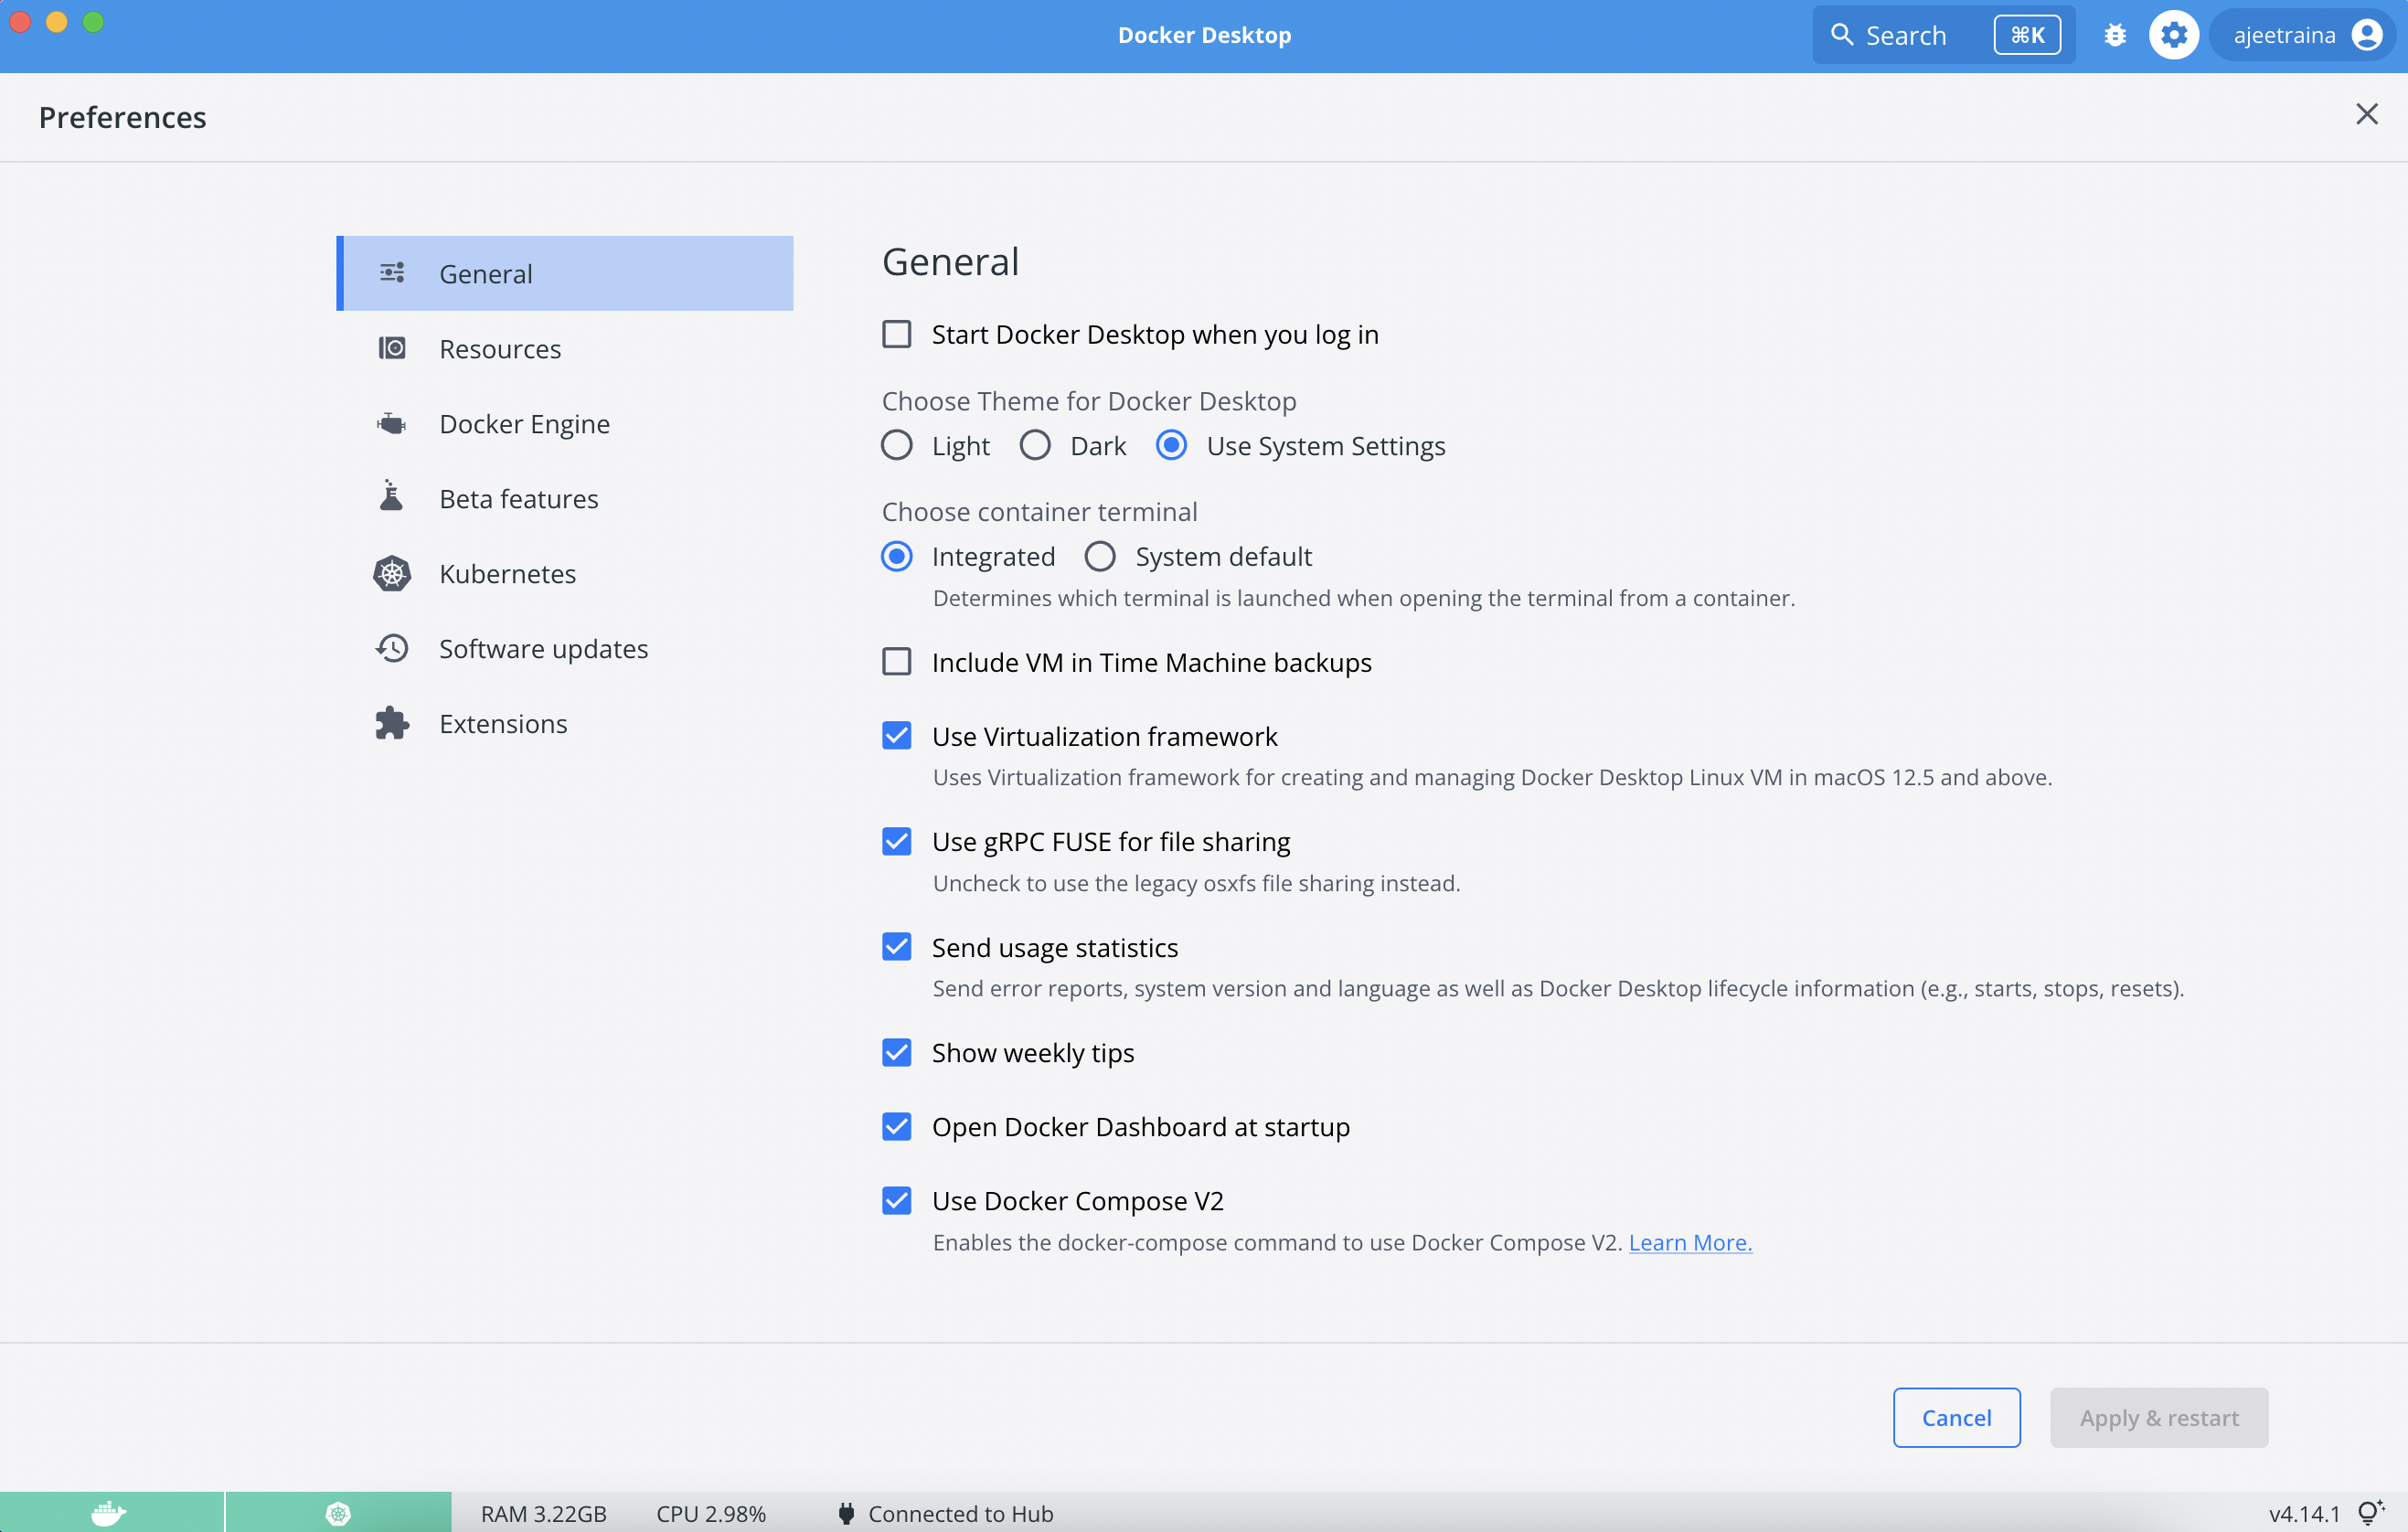Screen dimensions: 2408x1532
Task: Uncheck Send usage statistics
Action: (896, 946)
